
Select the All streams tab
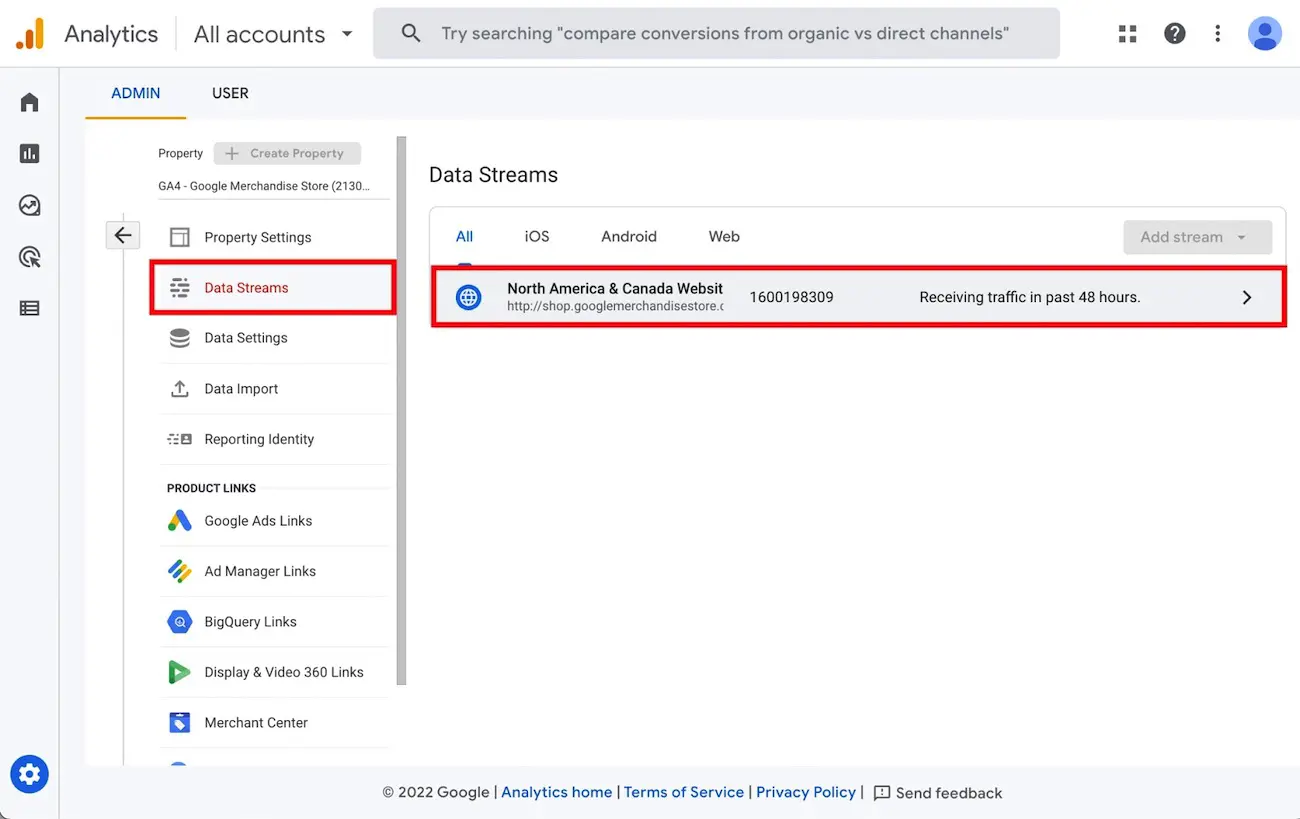[464, 237]
